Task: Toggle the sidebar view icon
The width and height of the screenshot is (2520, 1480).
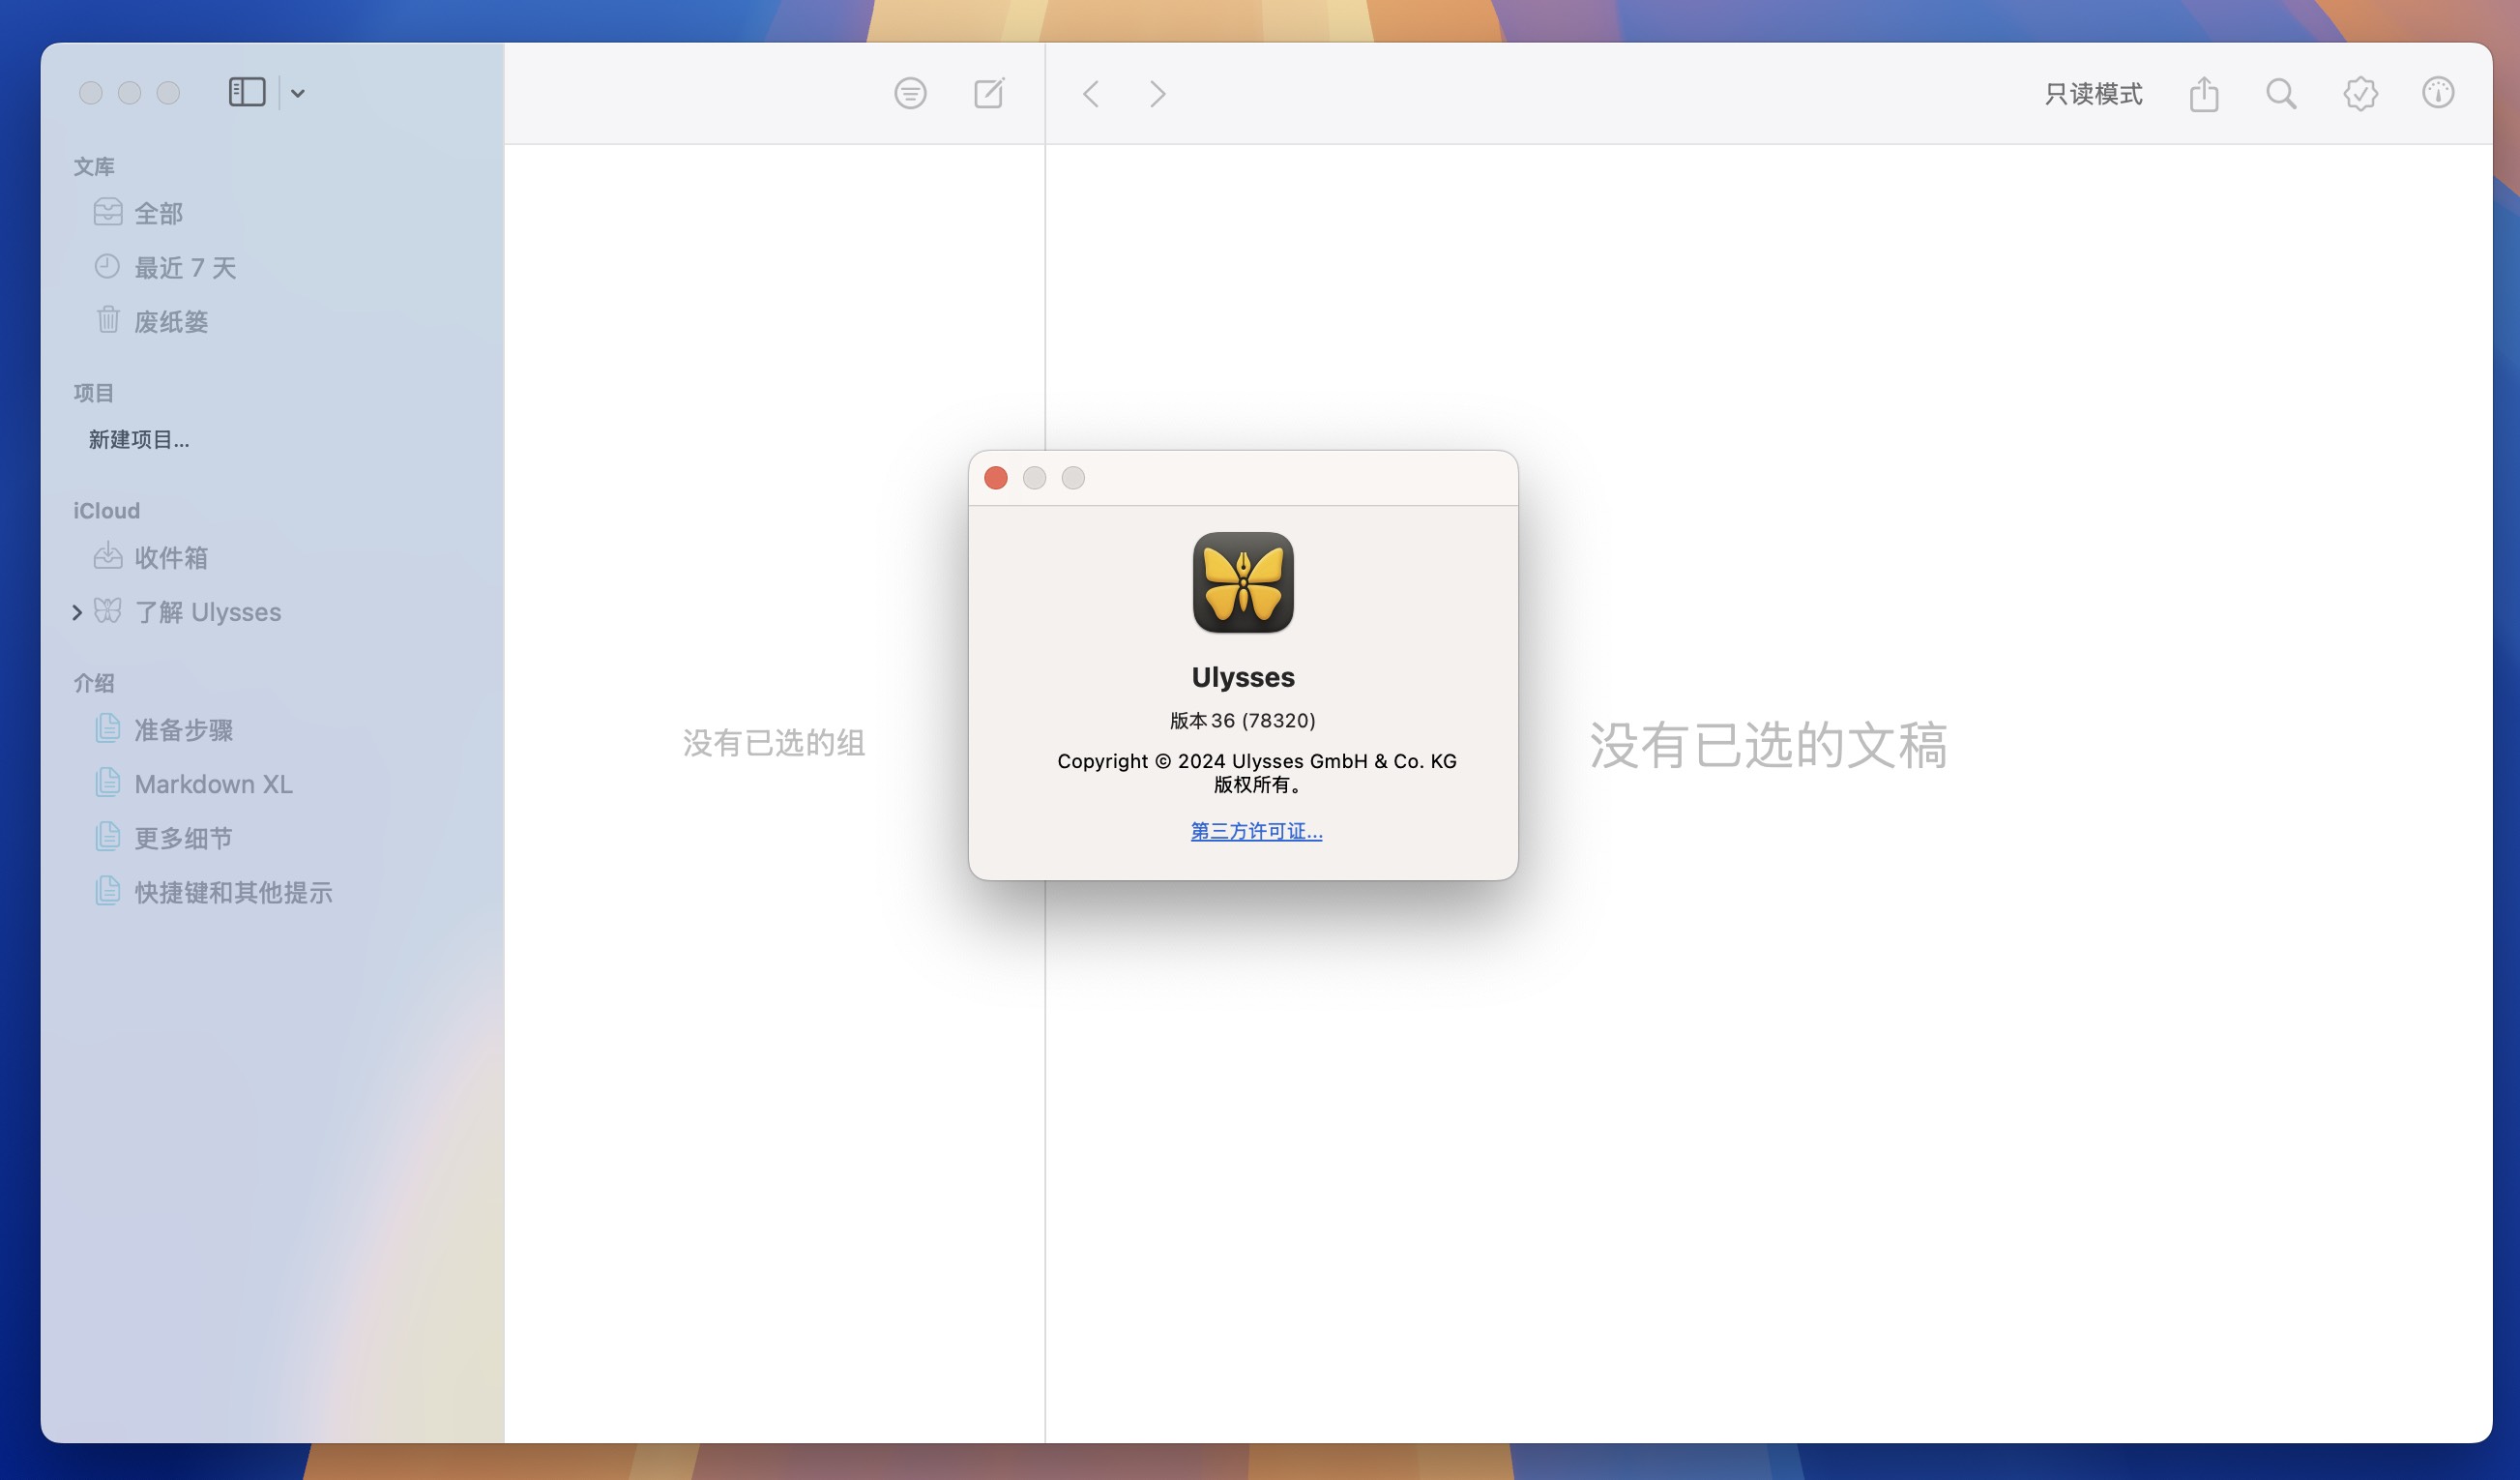Action: click(x=247, y=93)
